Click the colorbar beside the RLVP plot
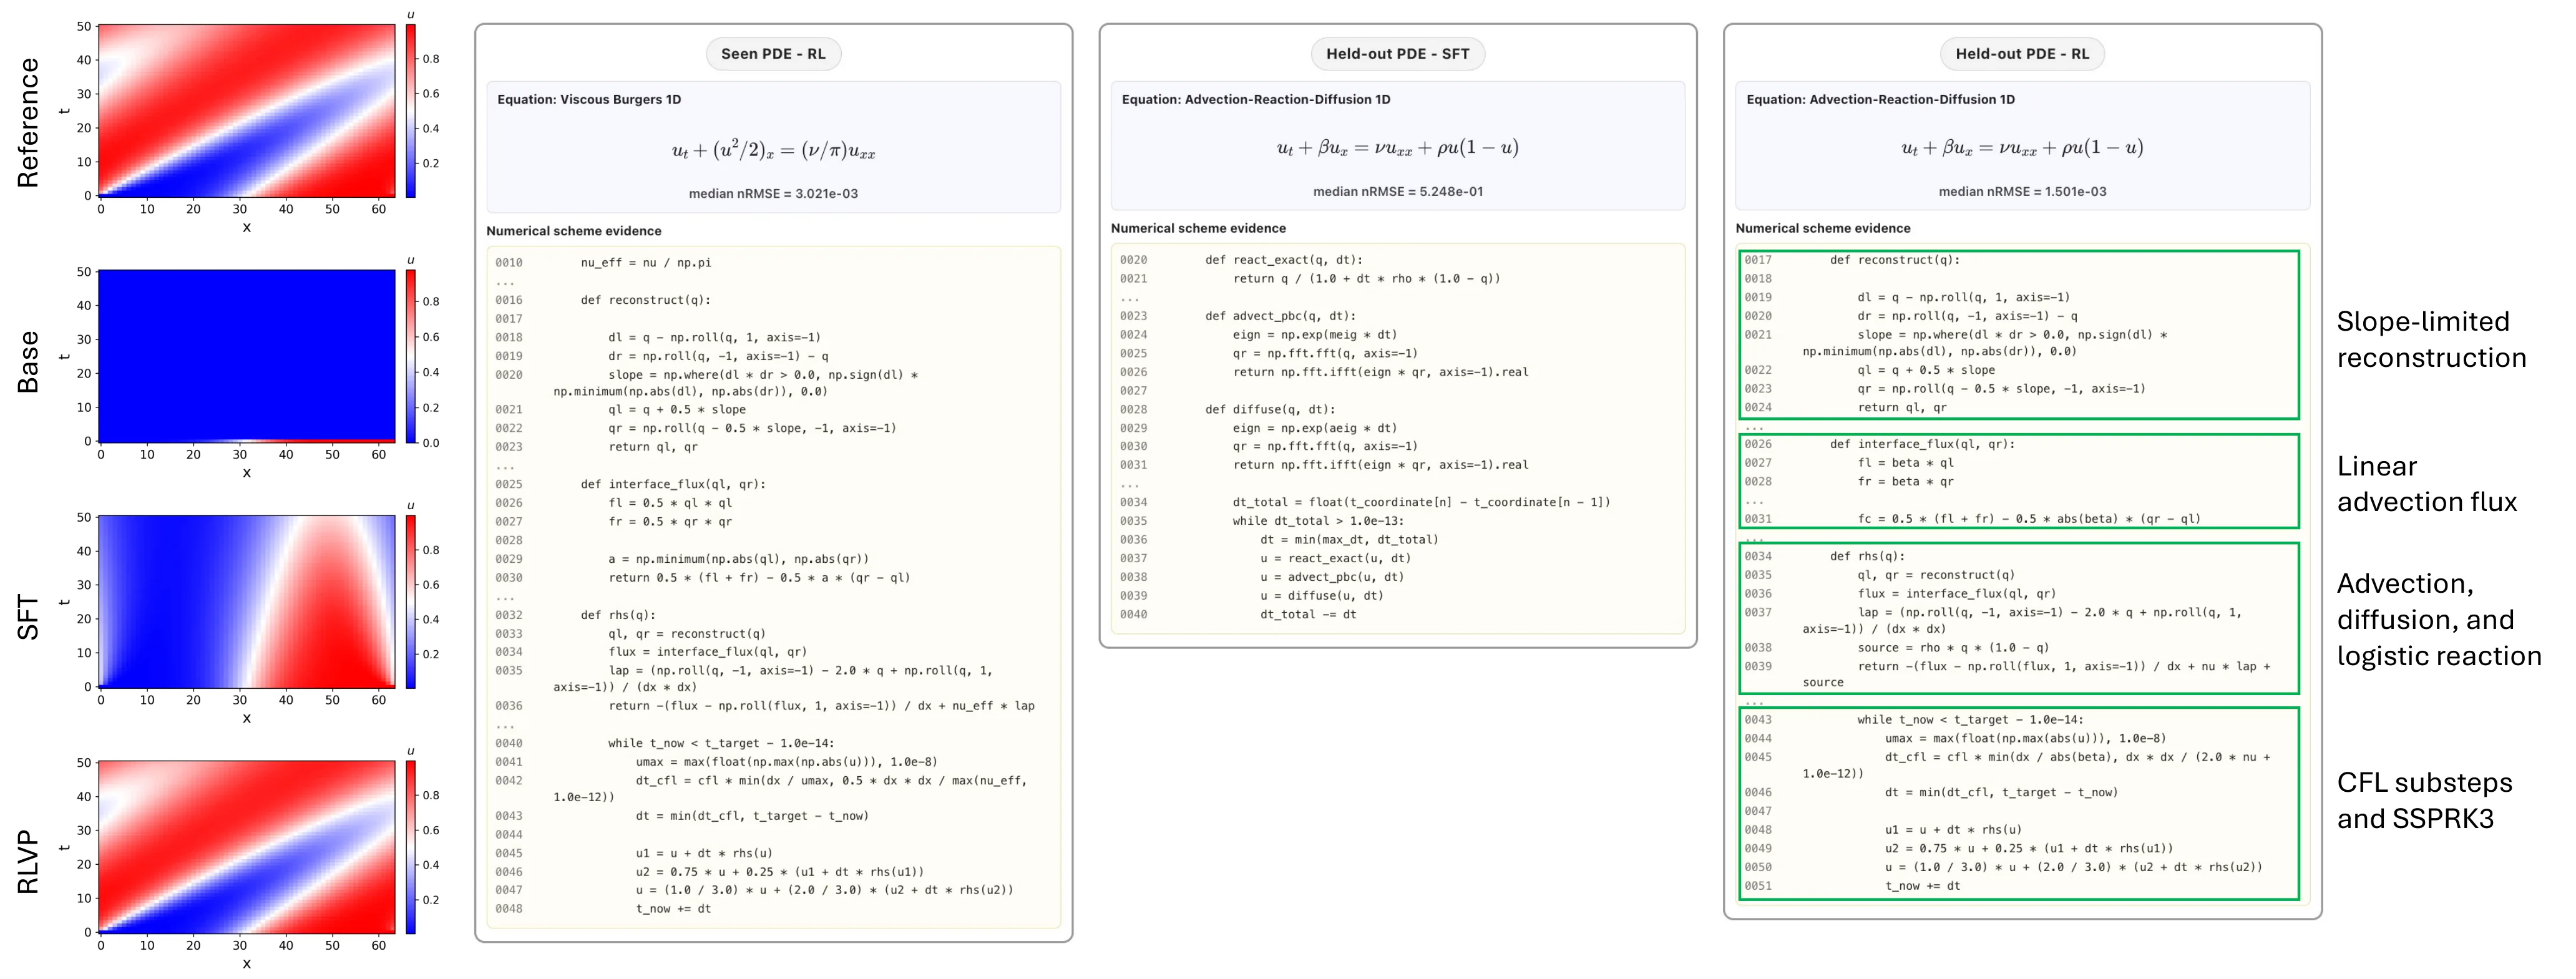 (x=410, y=846)
